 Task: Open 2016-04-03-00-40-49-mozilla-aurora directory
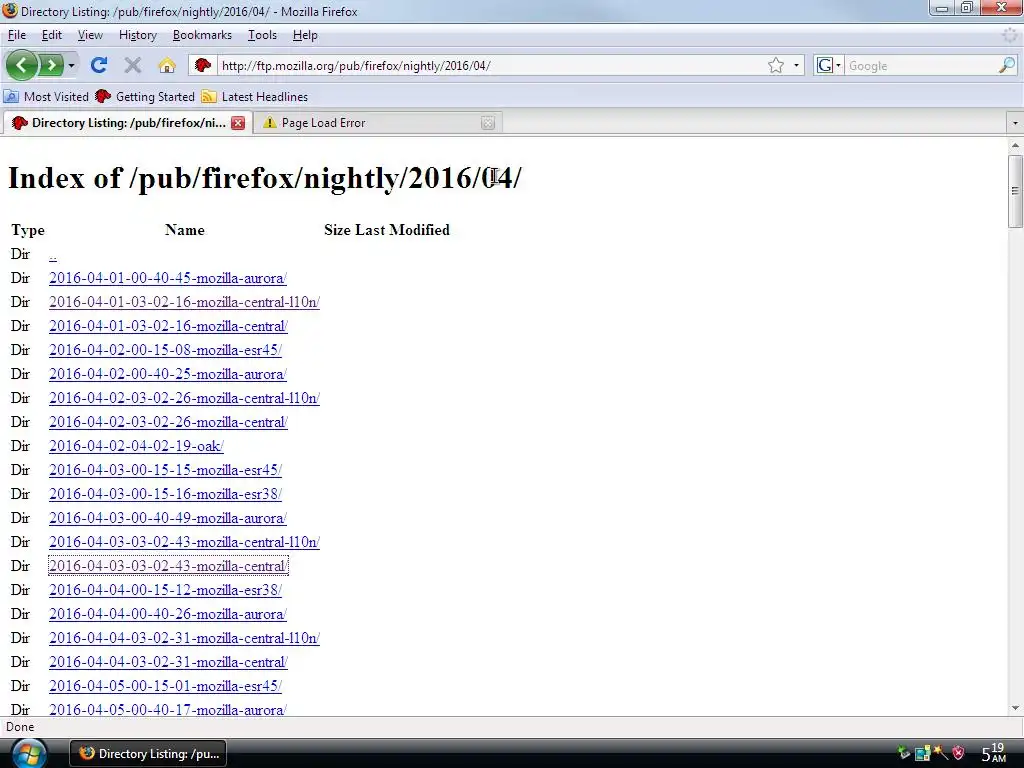tap(168, 518)
